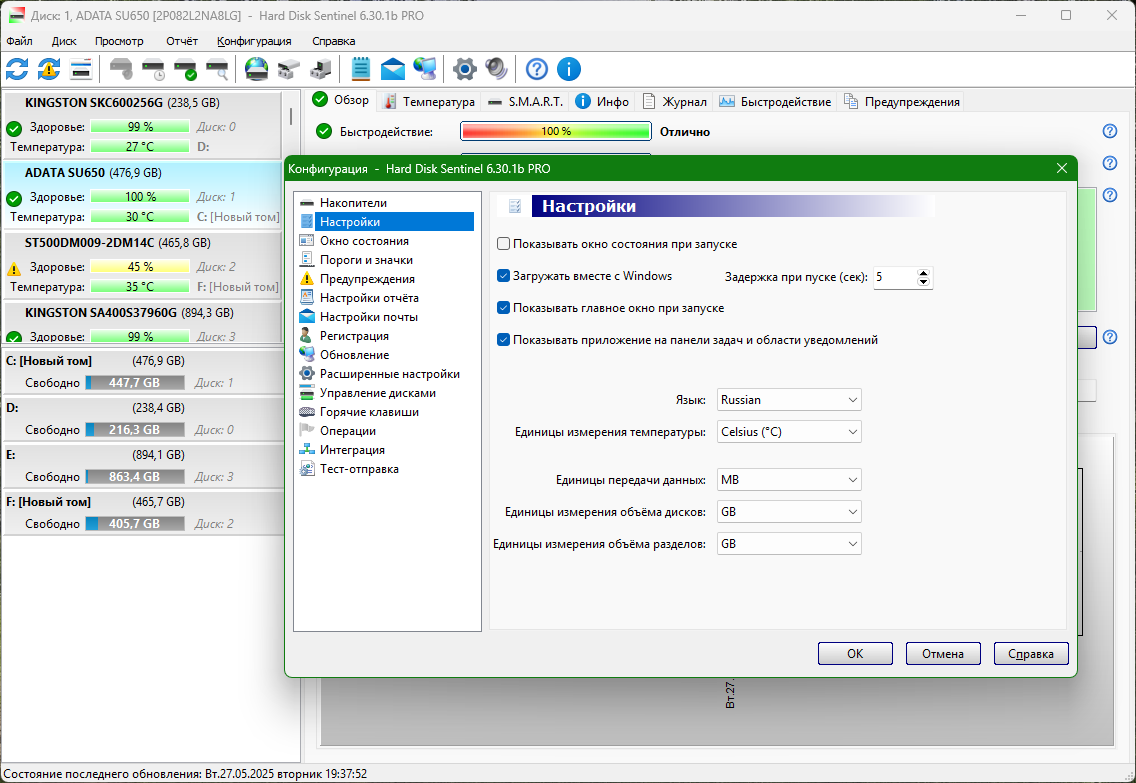Click the refresh disks toolbar icon
This screenshot has width=1136, height=783.
coord(17,70)
